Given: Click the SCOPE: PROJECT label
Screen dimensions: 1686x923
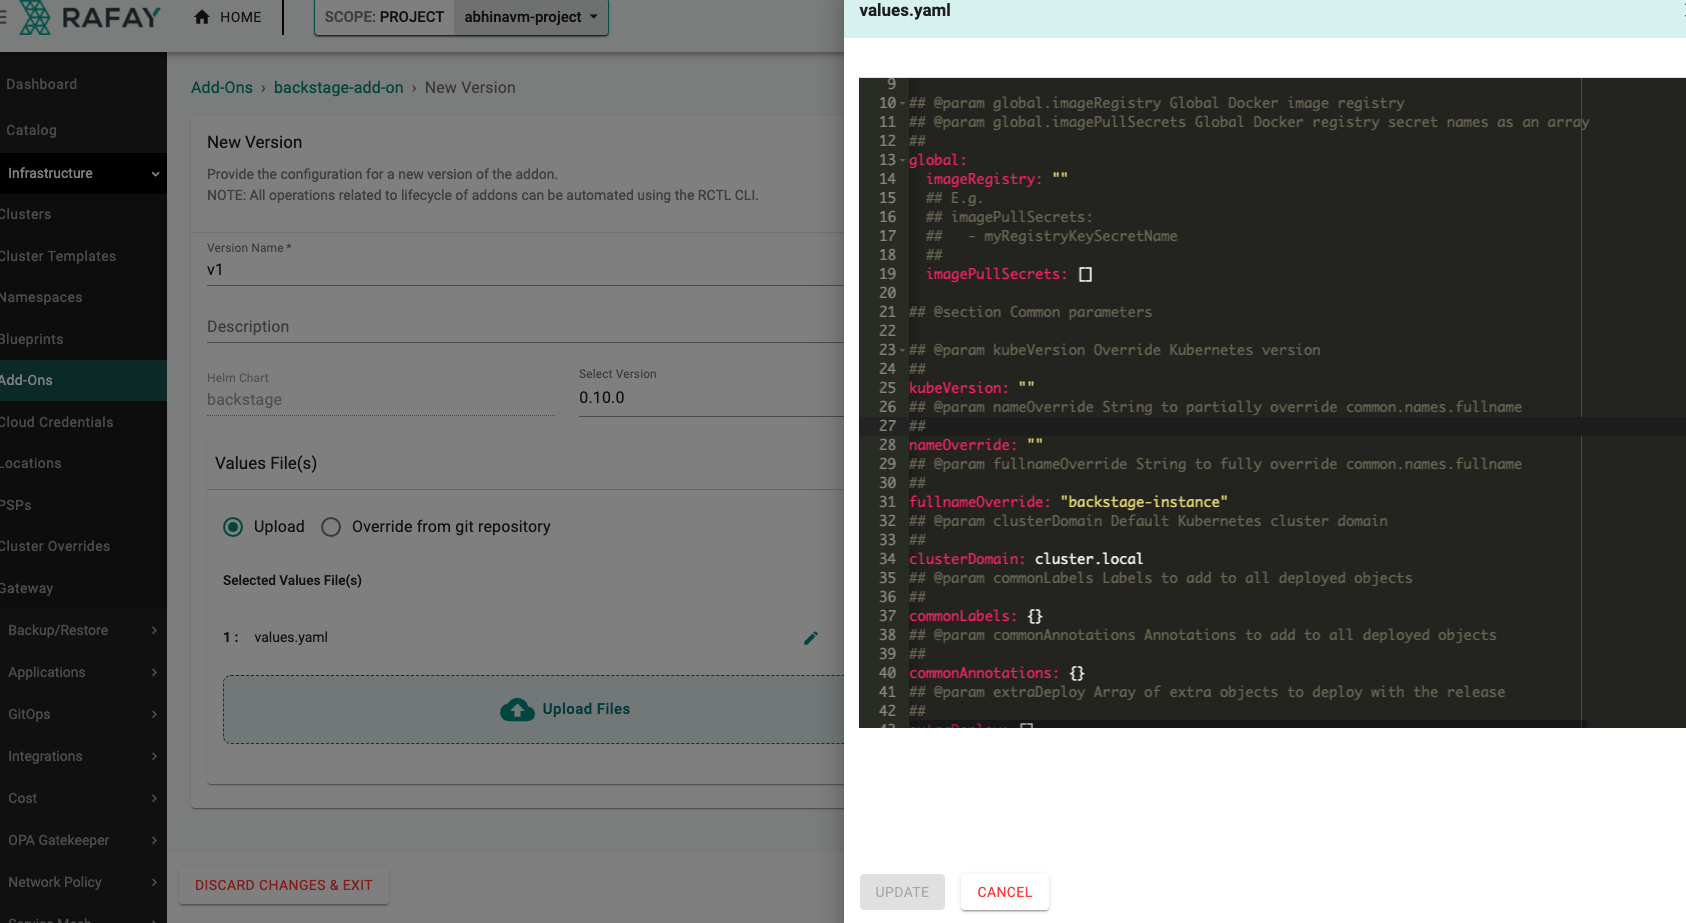Looking at the screenshot, I should coord(384,17).
